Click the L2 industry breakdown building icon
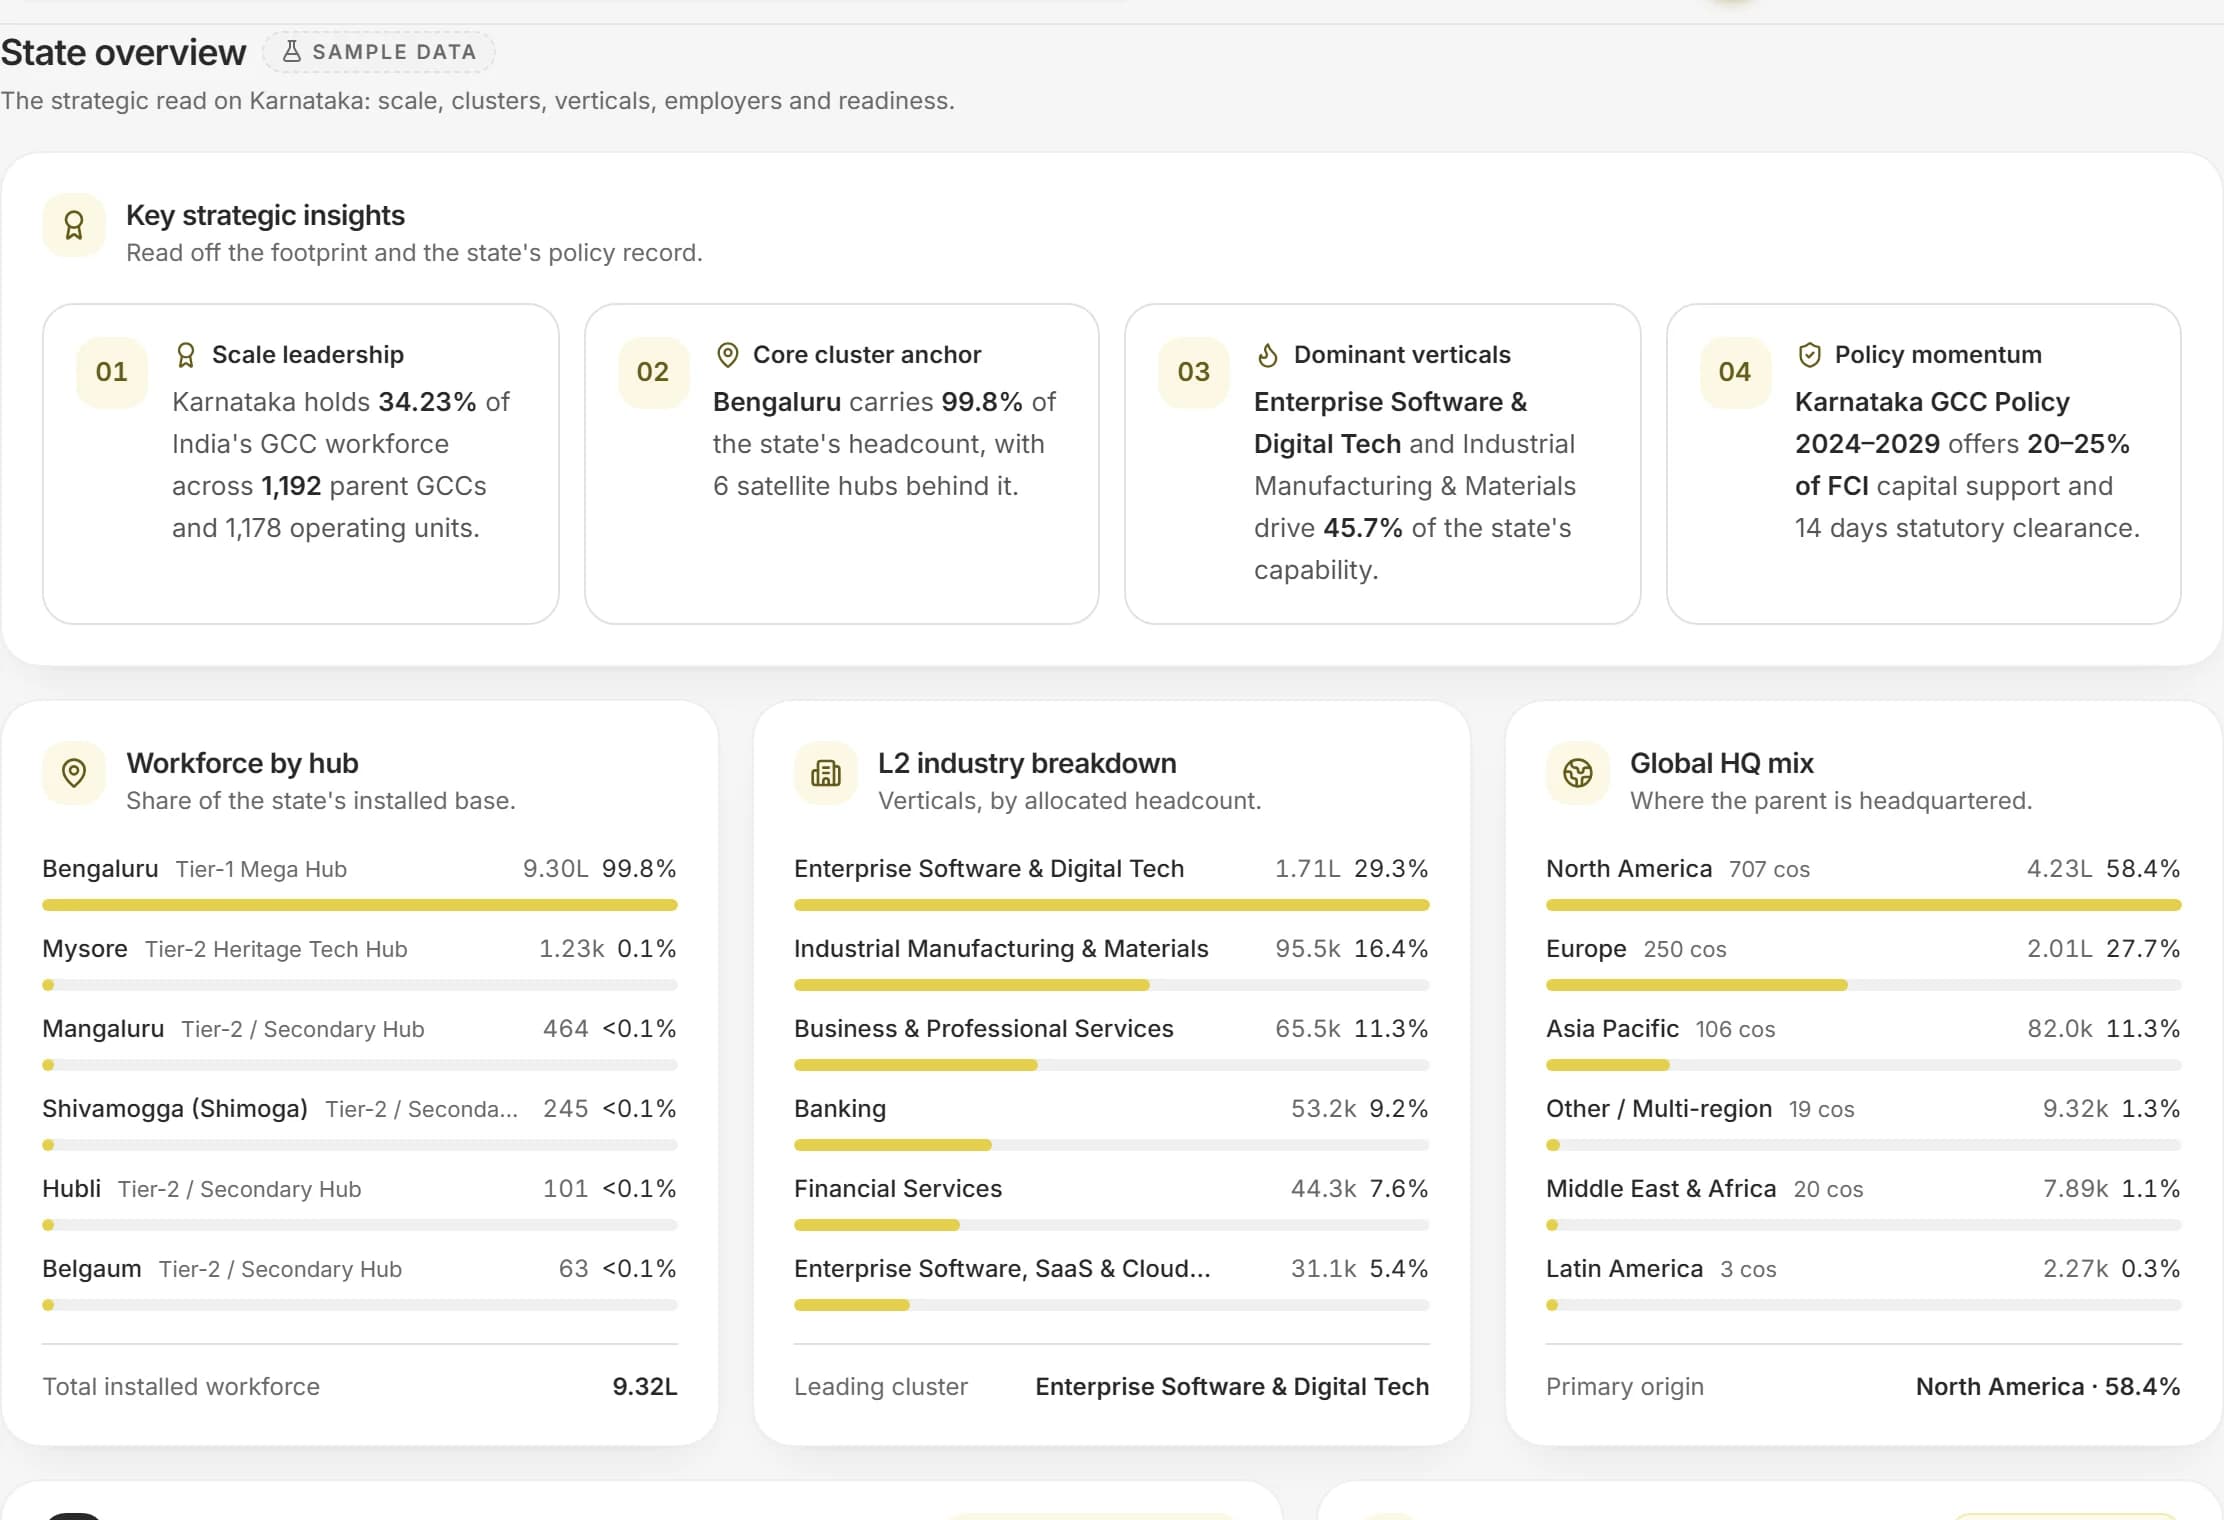 pos(826,773)
